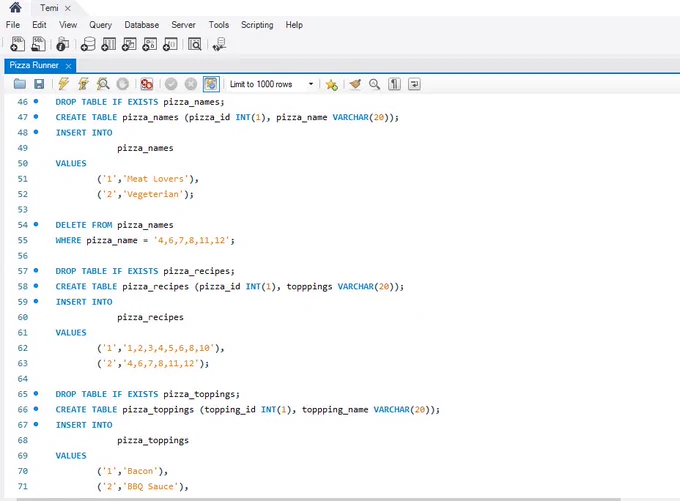Screen dimensions: 680x501
Task: Run explain plan with the magnifier lightning icon
Action: [103, 84]
